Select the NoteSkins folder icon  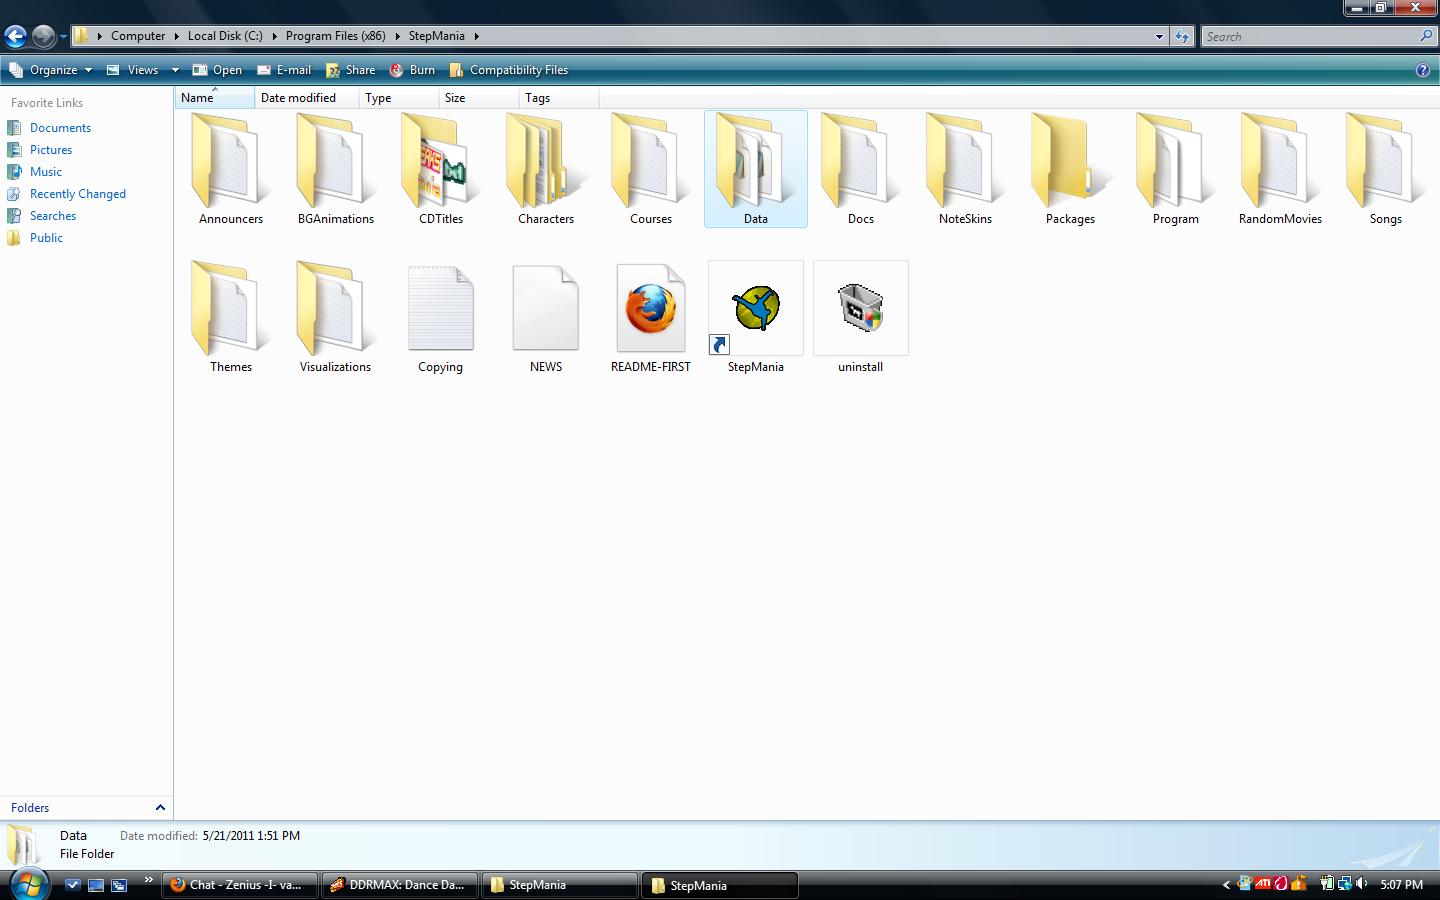[x=965, y=160]
